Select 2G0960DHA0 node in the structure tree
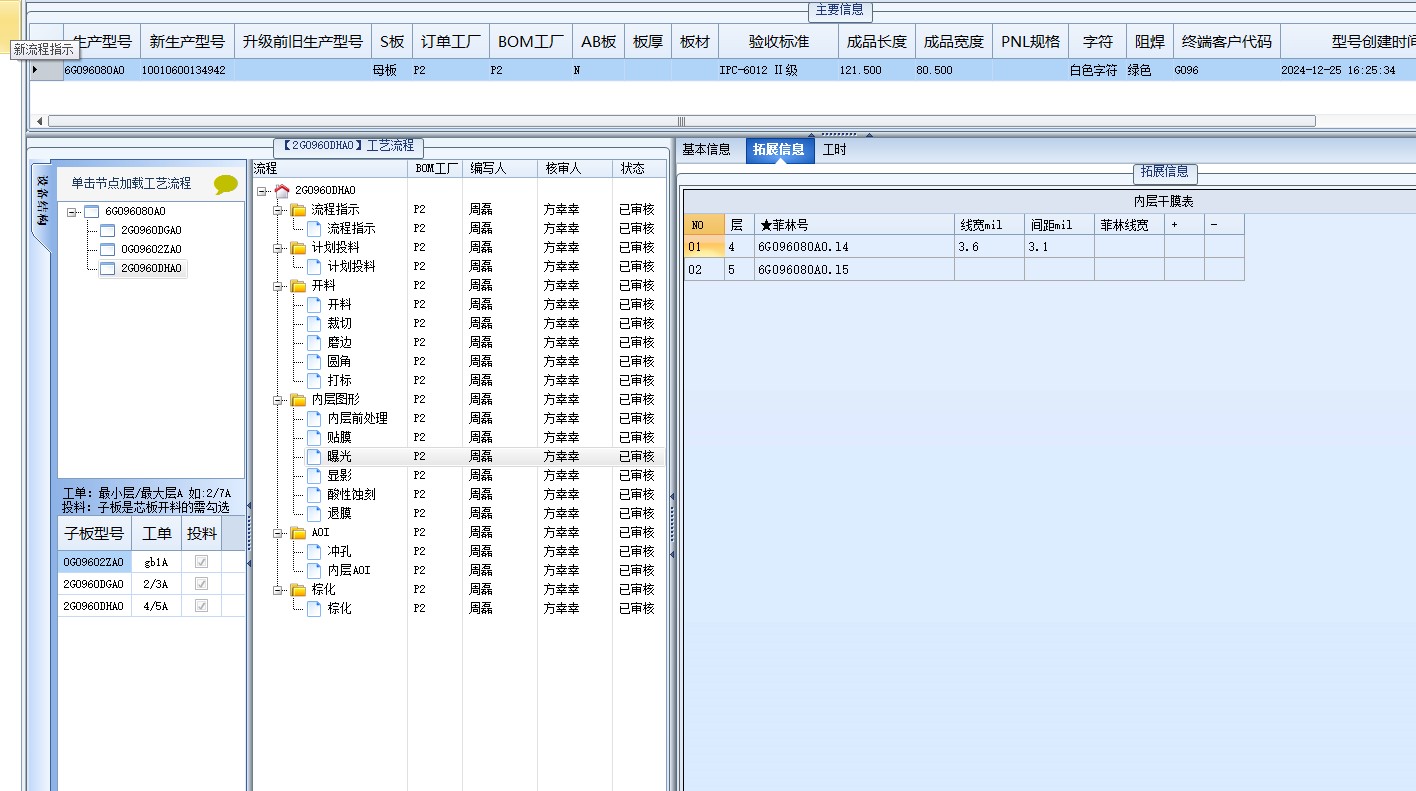Image resolution: width=1416 pixels, height=791 pixels. coord(151,268)
